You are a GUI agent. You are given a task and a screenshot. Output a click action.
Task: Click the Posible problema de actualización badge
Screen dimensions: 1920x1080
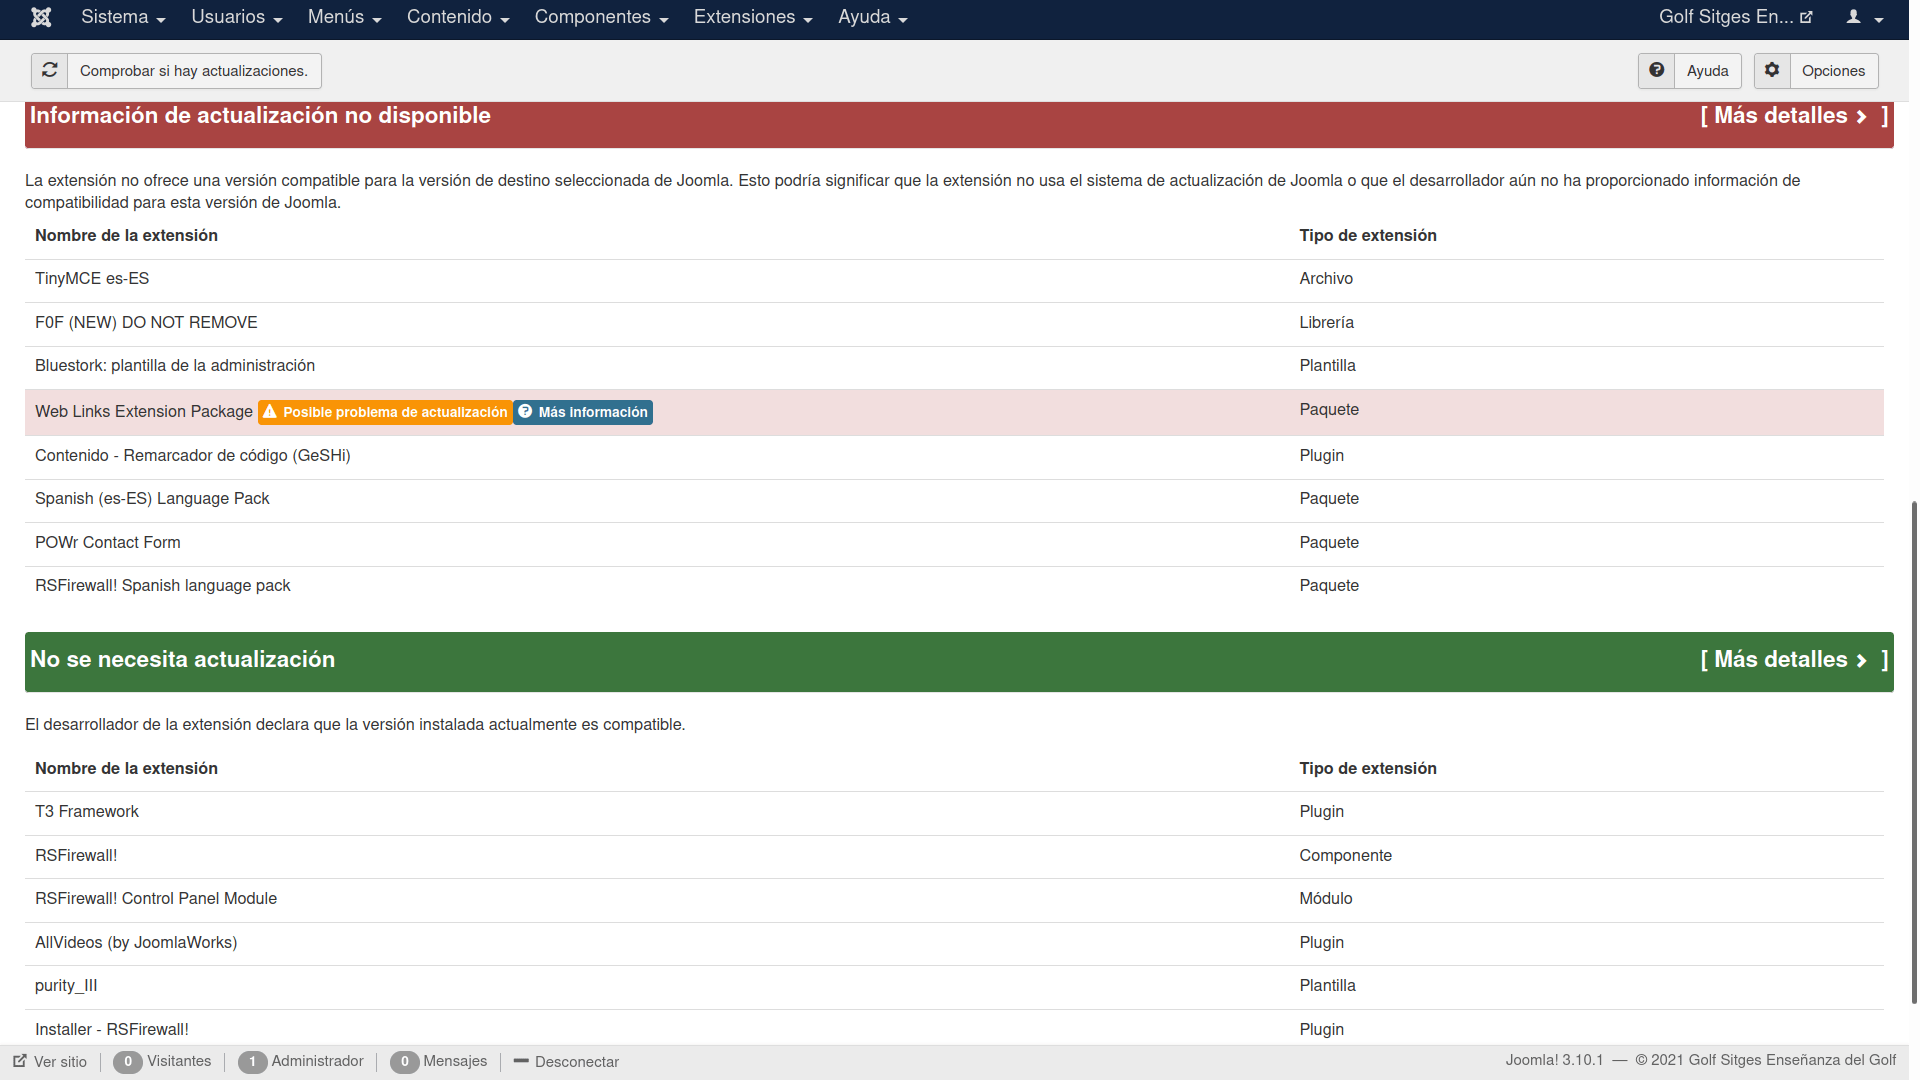tap(385, 412)
